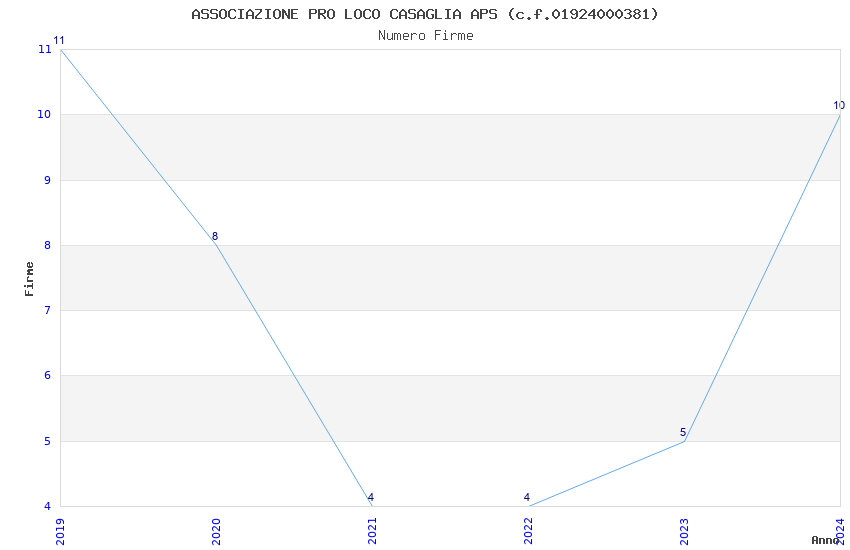Image resolution: width=850 pixels, height=550 pixels.
Task: Click the data label 8 at 2020
Action: (x=215, y=236)
